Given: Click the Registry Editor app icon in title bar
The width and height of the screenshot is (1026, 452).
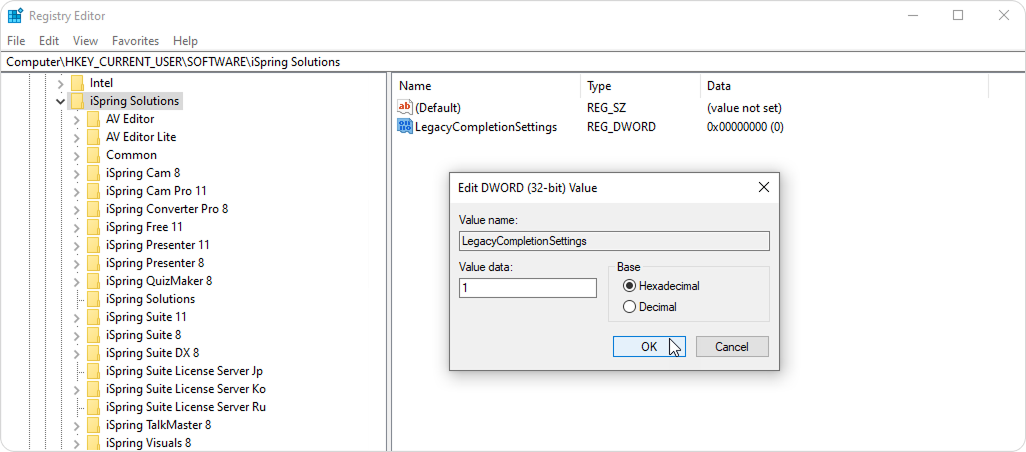Looking at the screenshot, I should point(16,16).
